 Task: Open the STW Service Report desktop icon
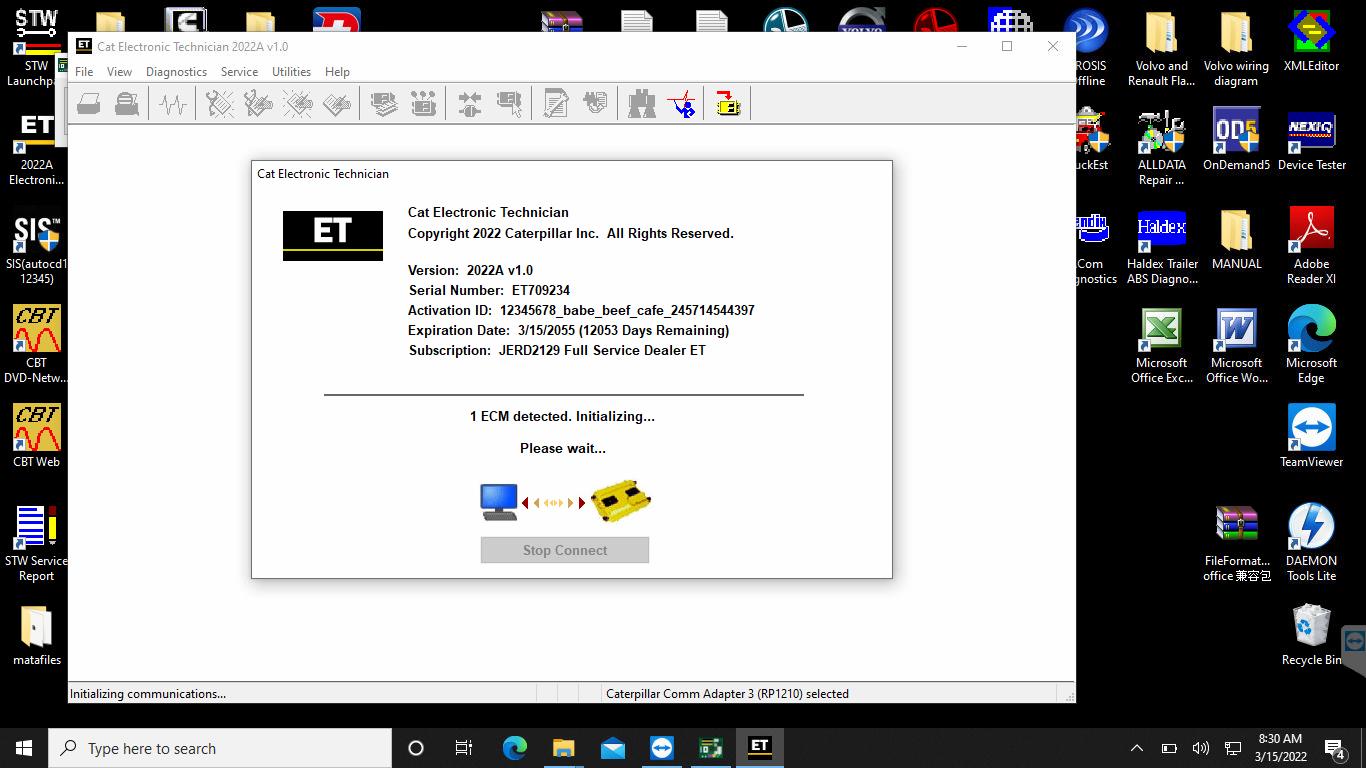tap(36, 544)
